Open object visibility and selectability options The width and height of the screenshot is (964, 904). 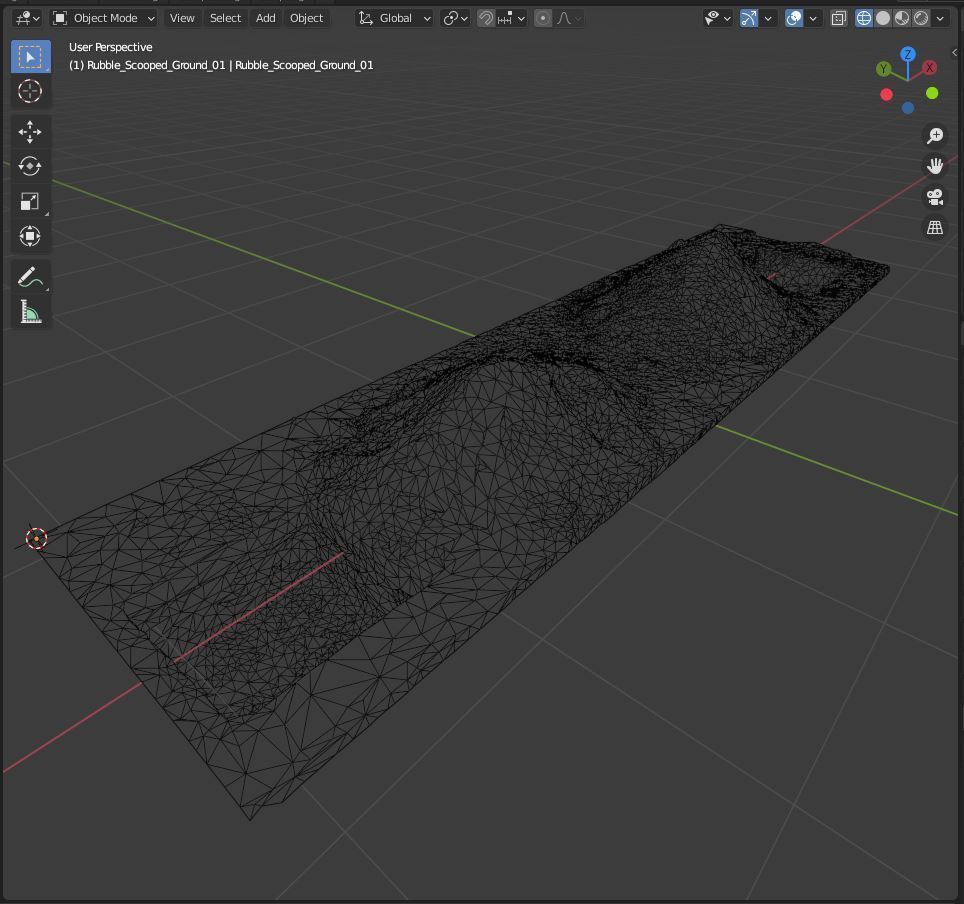point(717,18)
